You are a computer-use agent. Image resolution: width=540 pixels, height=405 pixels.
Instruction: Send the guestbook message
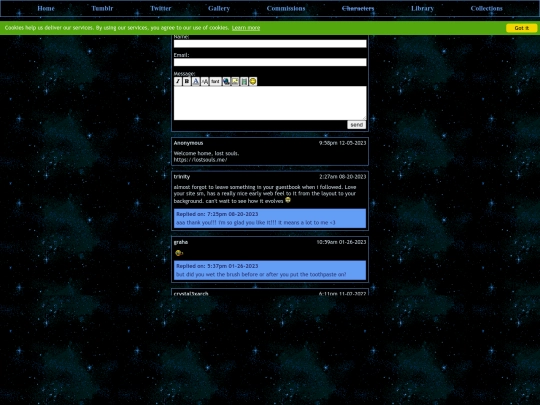pos(356,125)
